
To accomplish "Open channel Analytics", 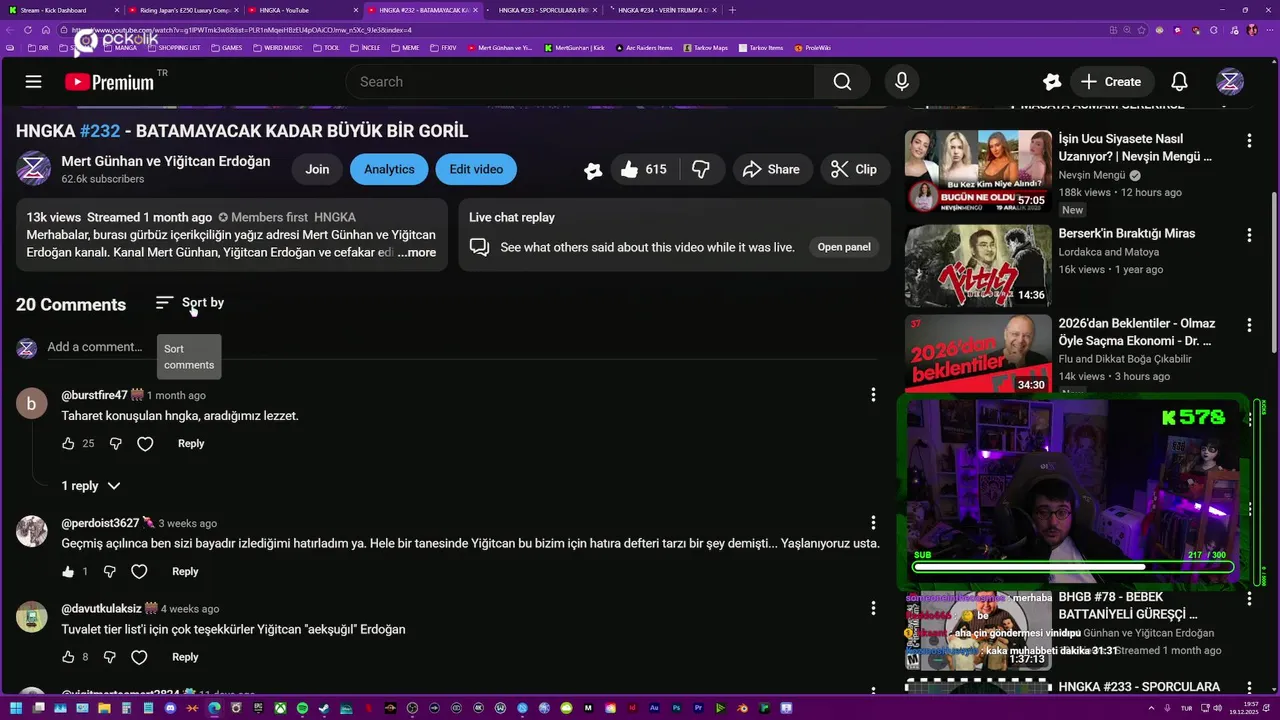I will (x=389, y=169).
